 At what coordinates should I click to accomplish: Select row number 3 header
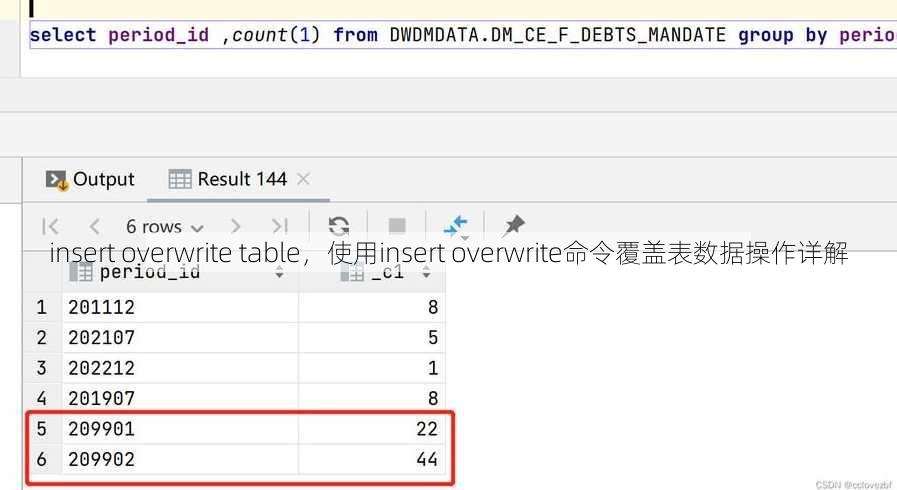point(42,368)
